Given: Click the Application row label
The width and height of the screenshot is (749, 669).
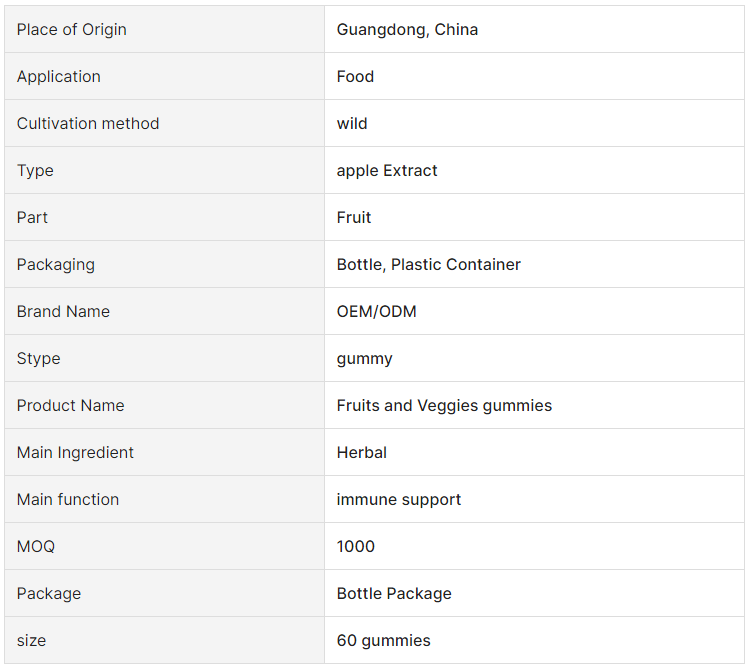Looking at the screenshot, I should tap(59, 77).
